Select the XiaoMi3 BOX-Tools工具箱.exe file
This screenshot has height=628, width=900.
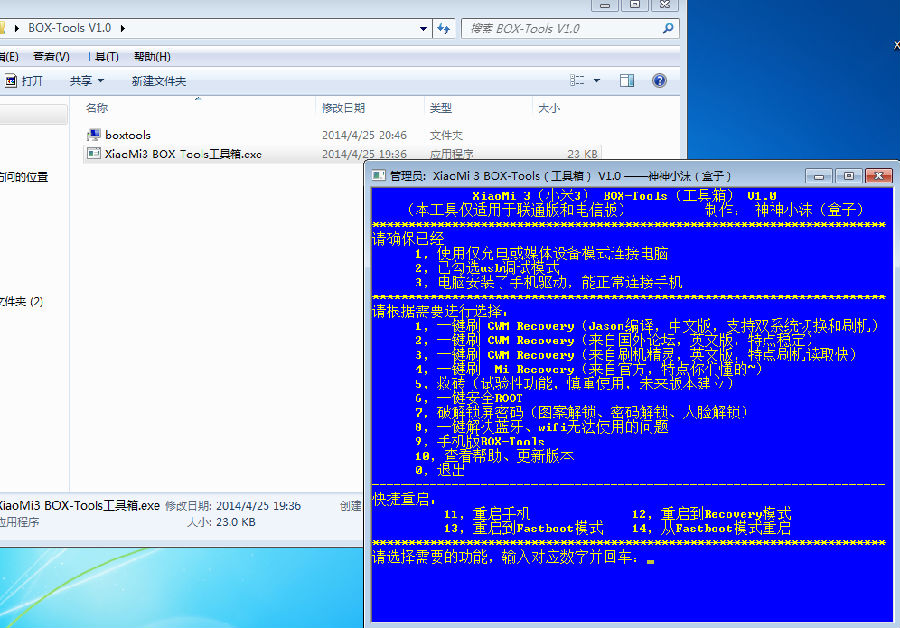[x=182, y=154]
